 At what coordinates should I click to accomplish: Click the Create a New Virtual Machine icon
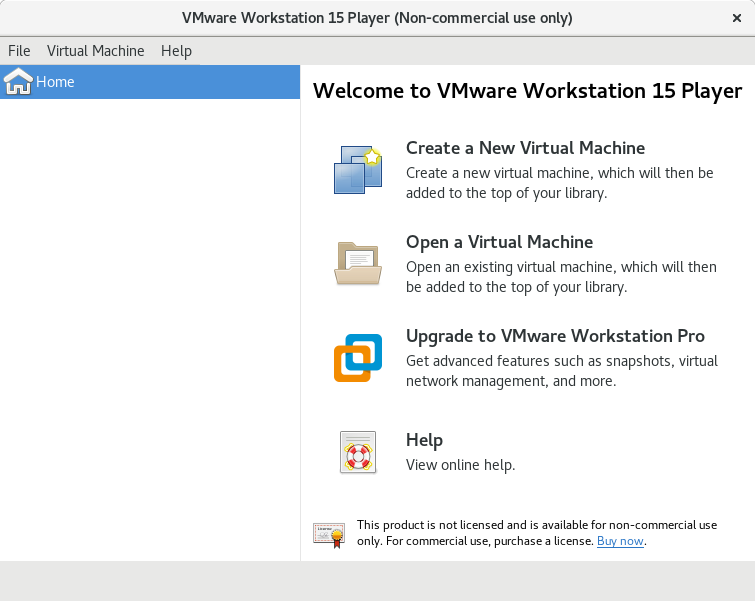coord(358,170)
